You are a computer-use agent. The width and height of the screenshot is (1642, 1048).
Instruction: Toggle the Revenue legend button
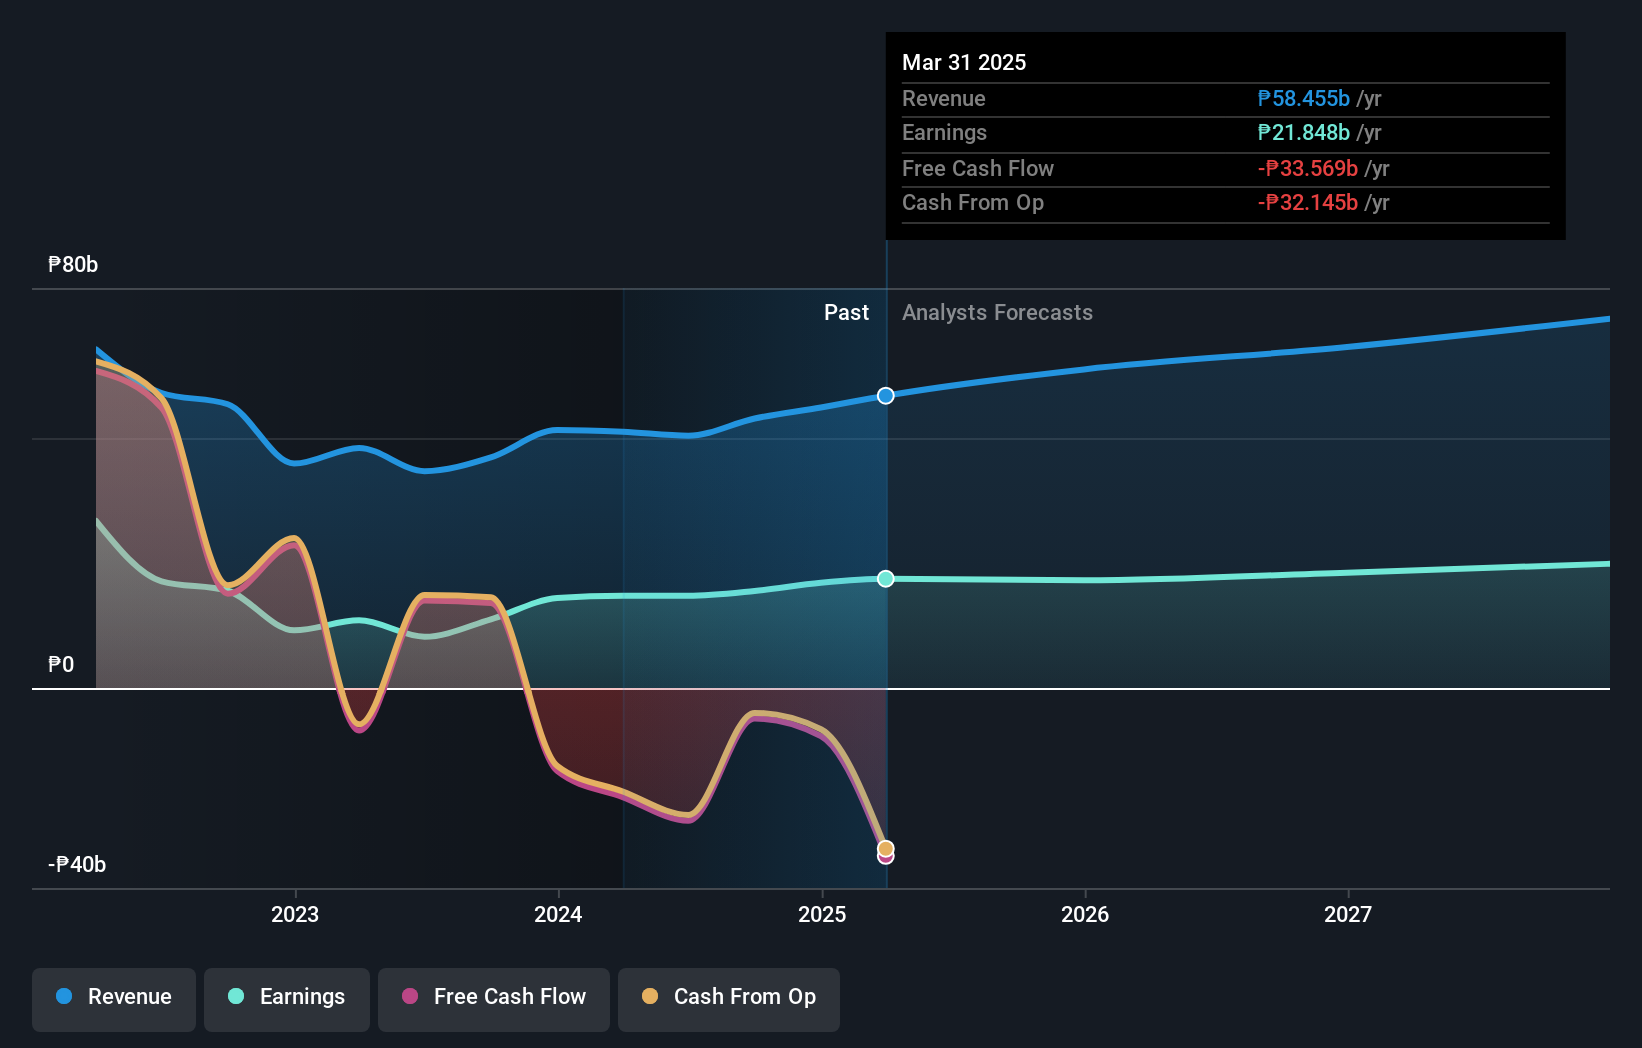[x=114, y=999]
